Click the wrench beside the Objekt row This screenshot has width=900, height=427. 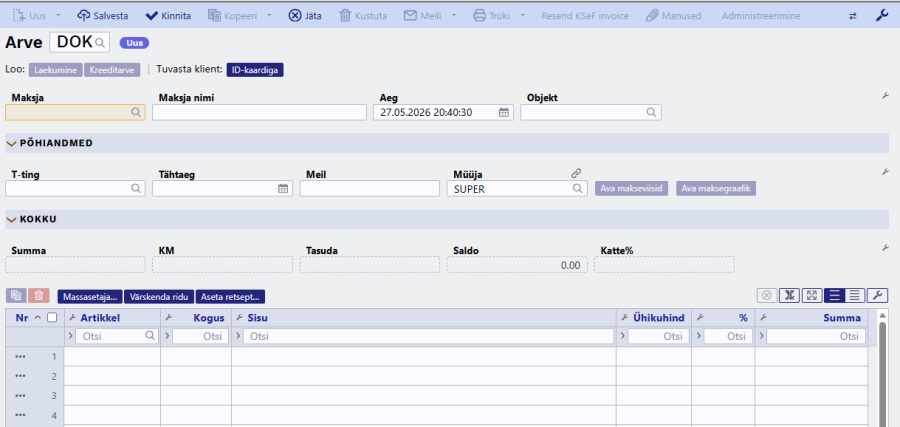click(886, 95)
